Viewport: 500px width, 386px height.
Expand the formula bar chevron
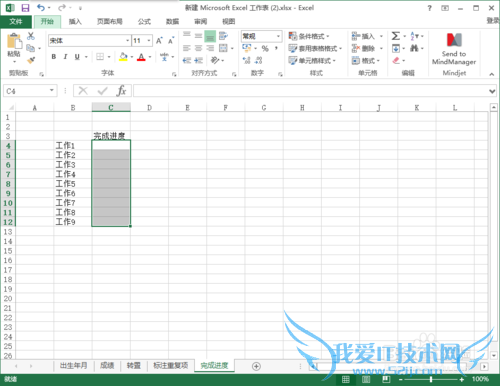coord(492,91)
